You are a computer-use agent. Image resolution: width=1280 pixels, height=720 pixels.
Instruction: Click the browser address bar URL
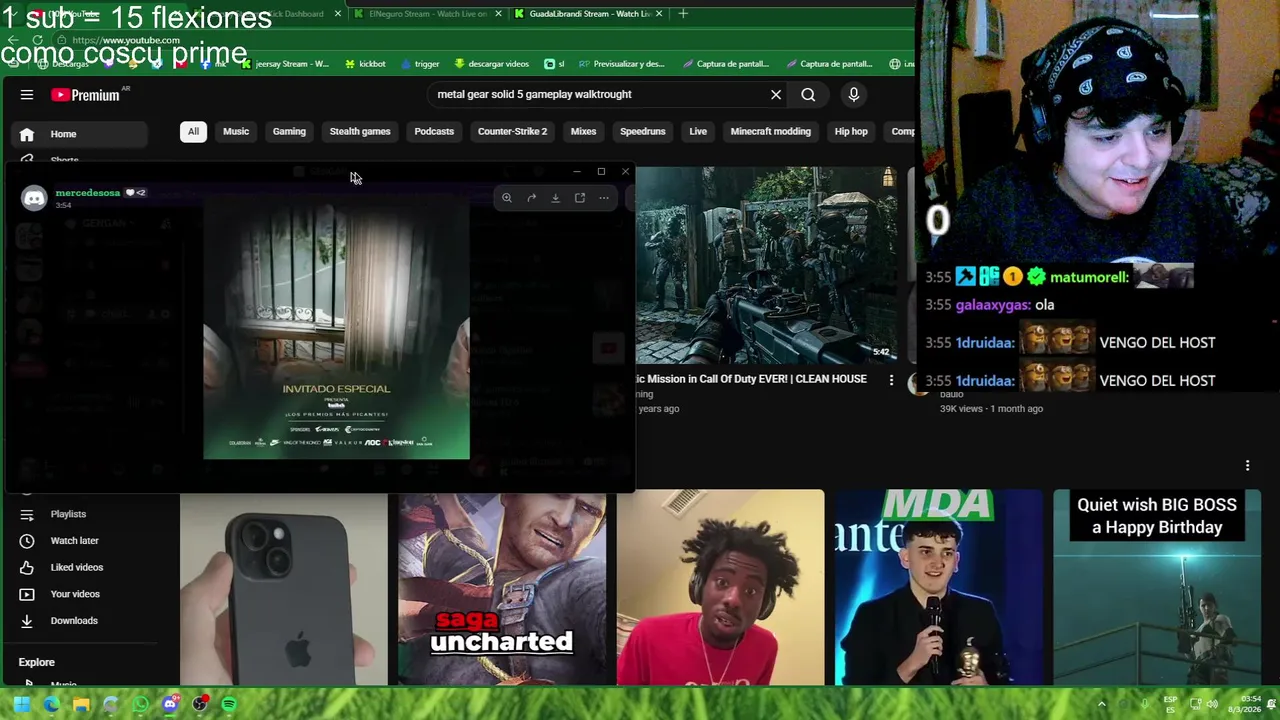[126, 40]
